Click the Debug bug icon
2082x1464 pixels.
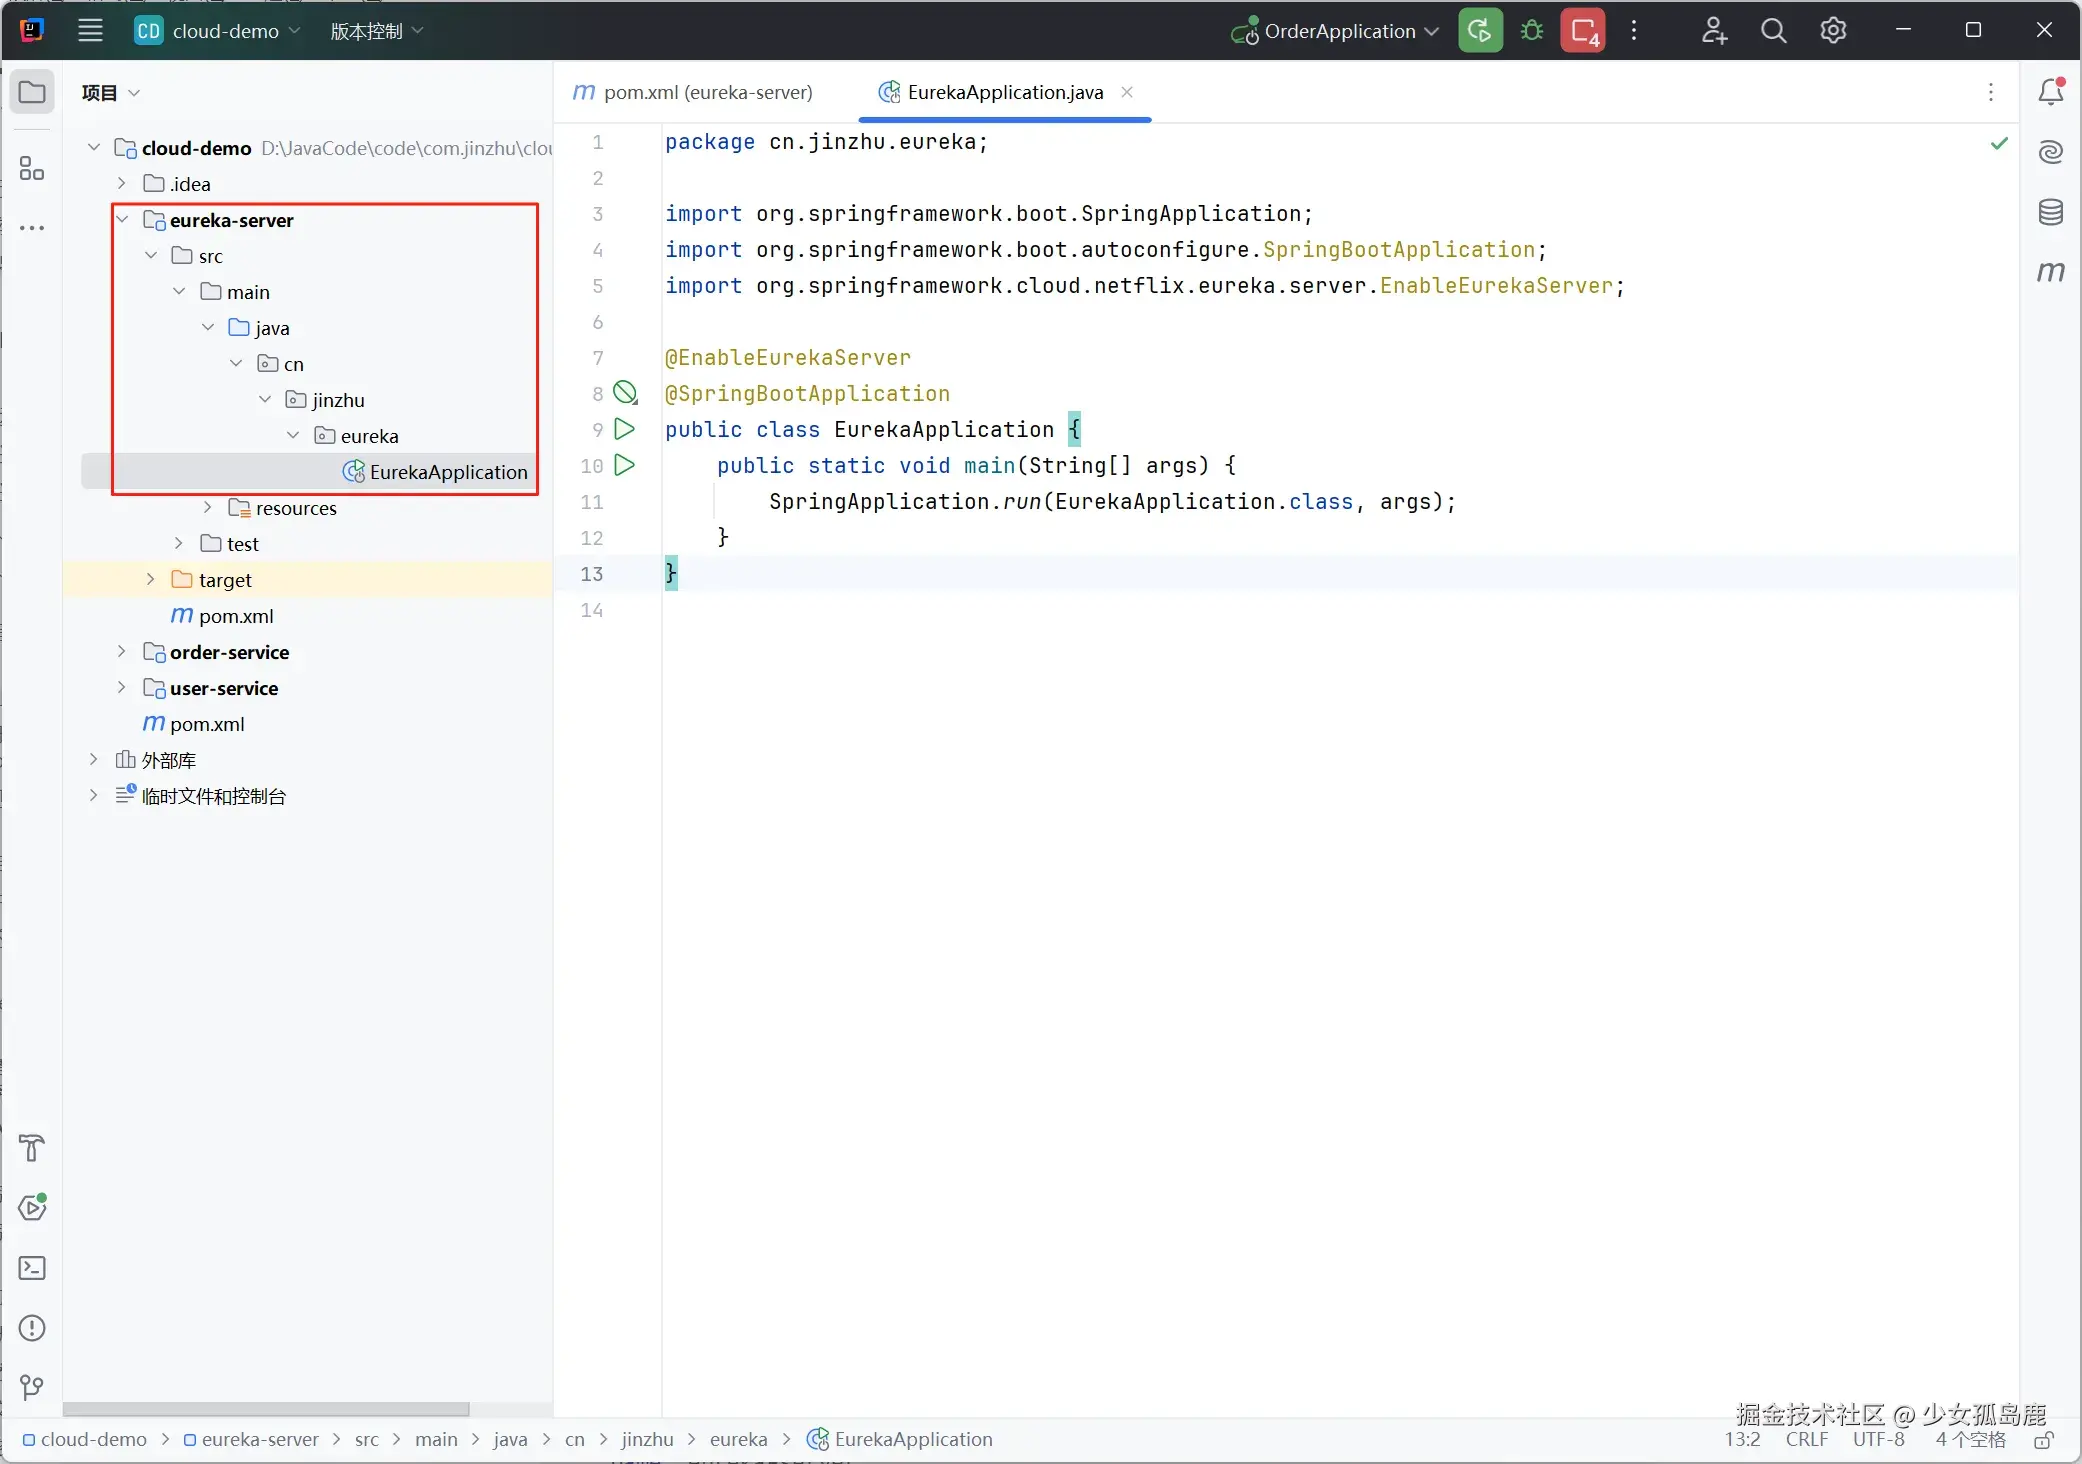(1531, 31)
